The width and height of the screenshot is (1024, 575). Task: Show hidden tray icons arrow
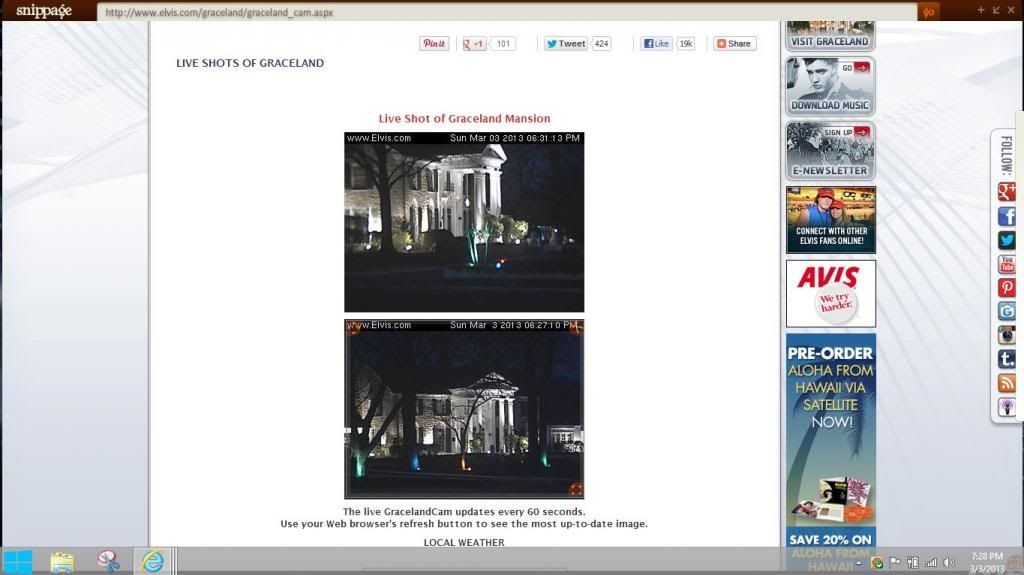[x=859, y=563]
